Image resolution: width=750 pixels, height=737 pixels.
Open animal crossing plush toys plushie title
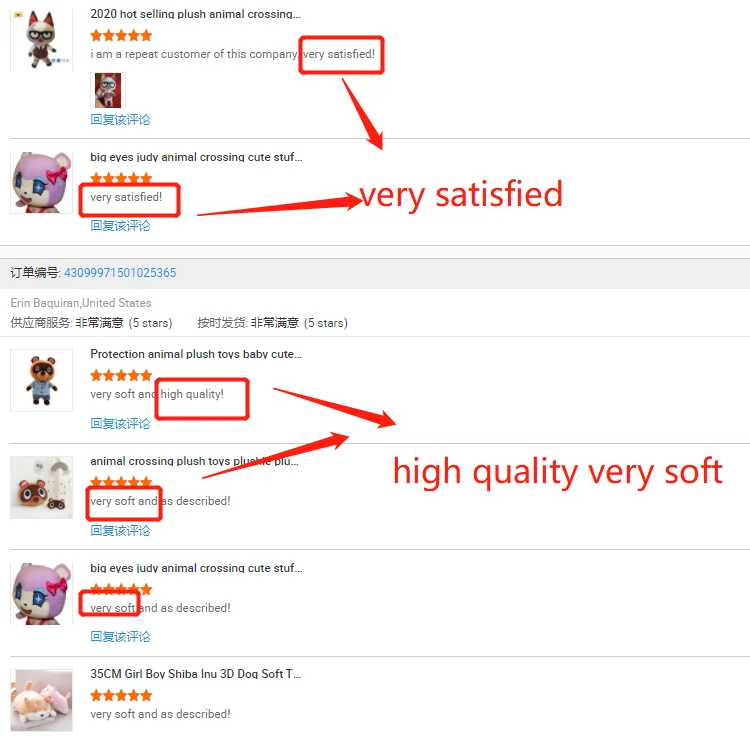point(194,461)
